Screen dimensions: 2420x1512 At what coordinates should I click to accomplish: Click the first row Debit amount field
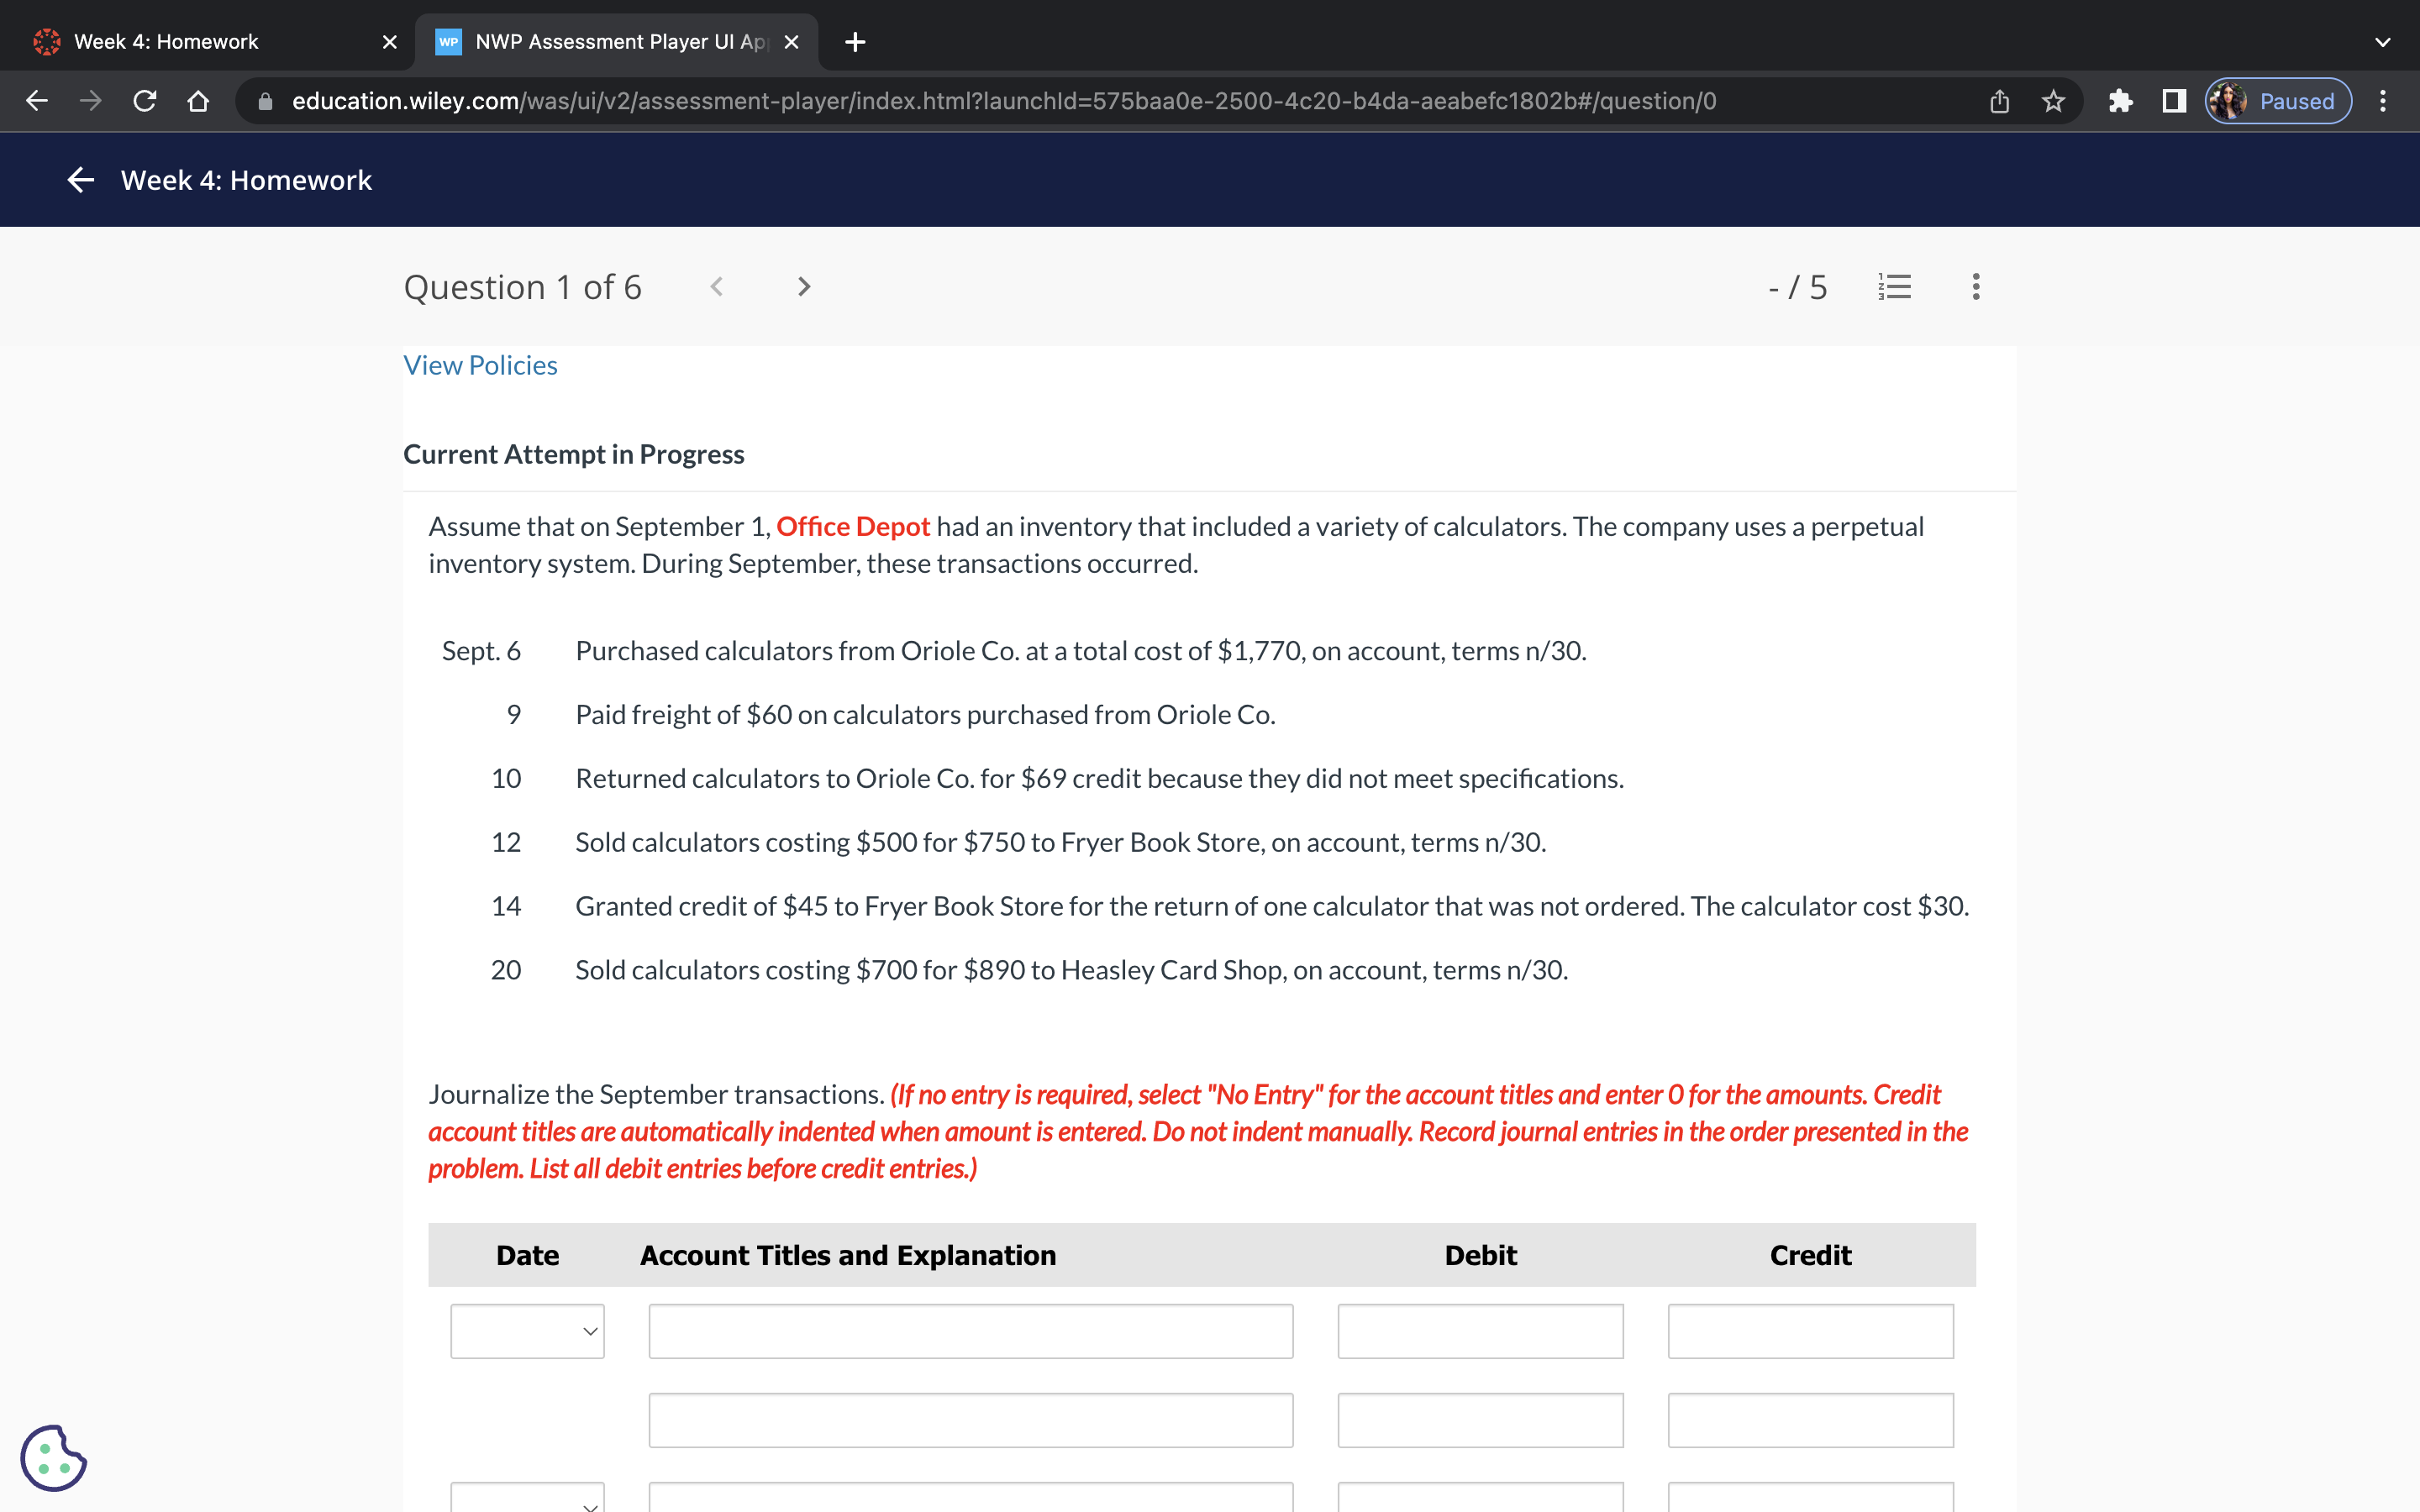[x=1480, y=1331]
